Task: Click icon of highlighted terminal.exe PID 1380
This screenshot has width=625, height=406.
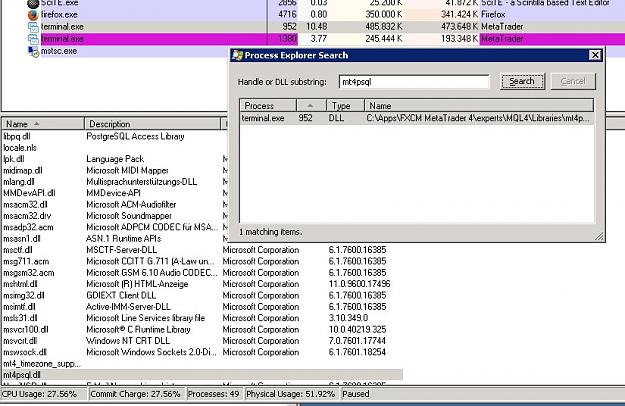Action: (33, 39)
